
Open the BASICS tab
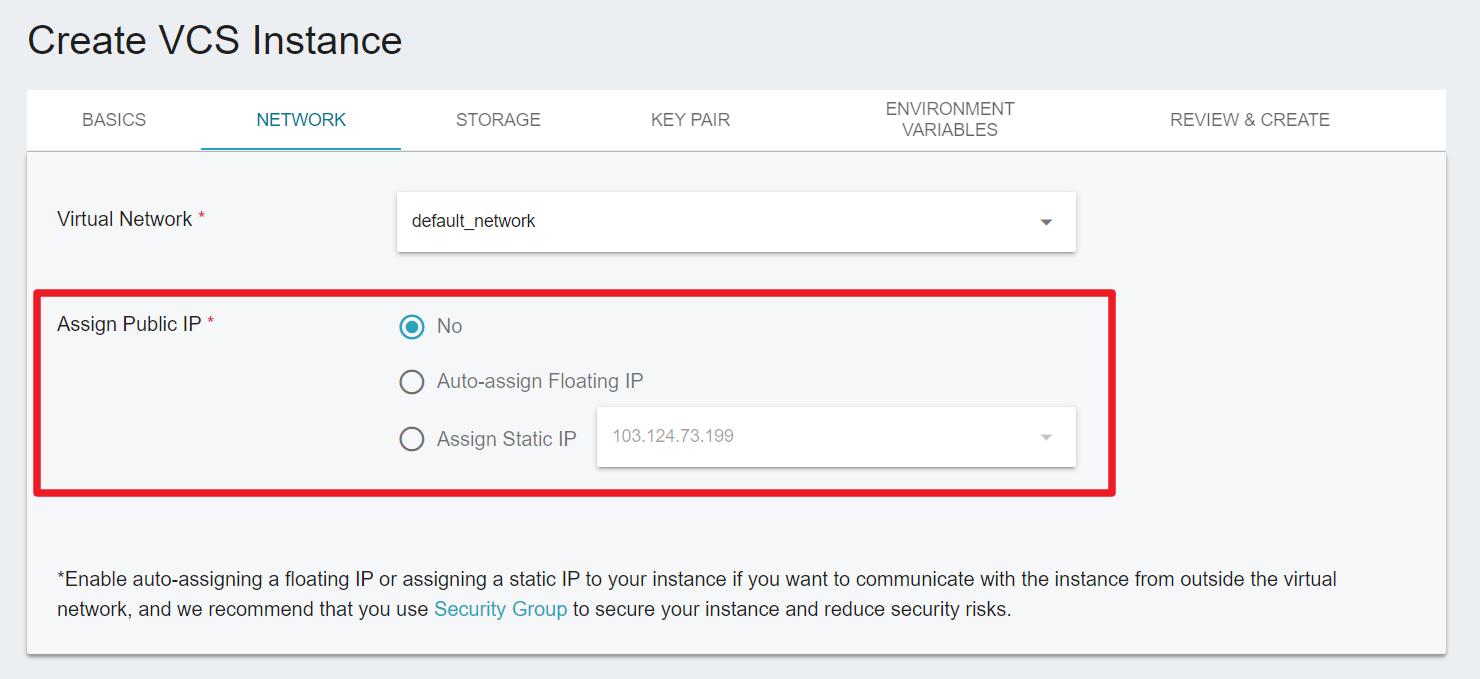114,120
